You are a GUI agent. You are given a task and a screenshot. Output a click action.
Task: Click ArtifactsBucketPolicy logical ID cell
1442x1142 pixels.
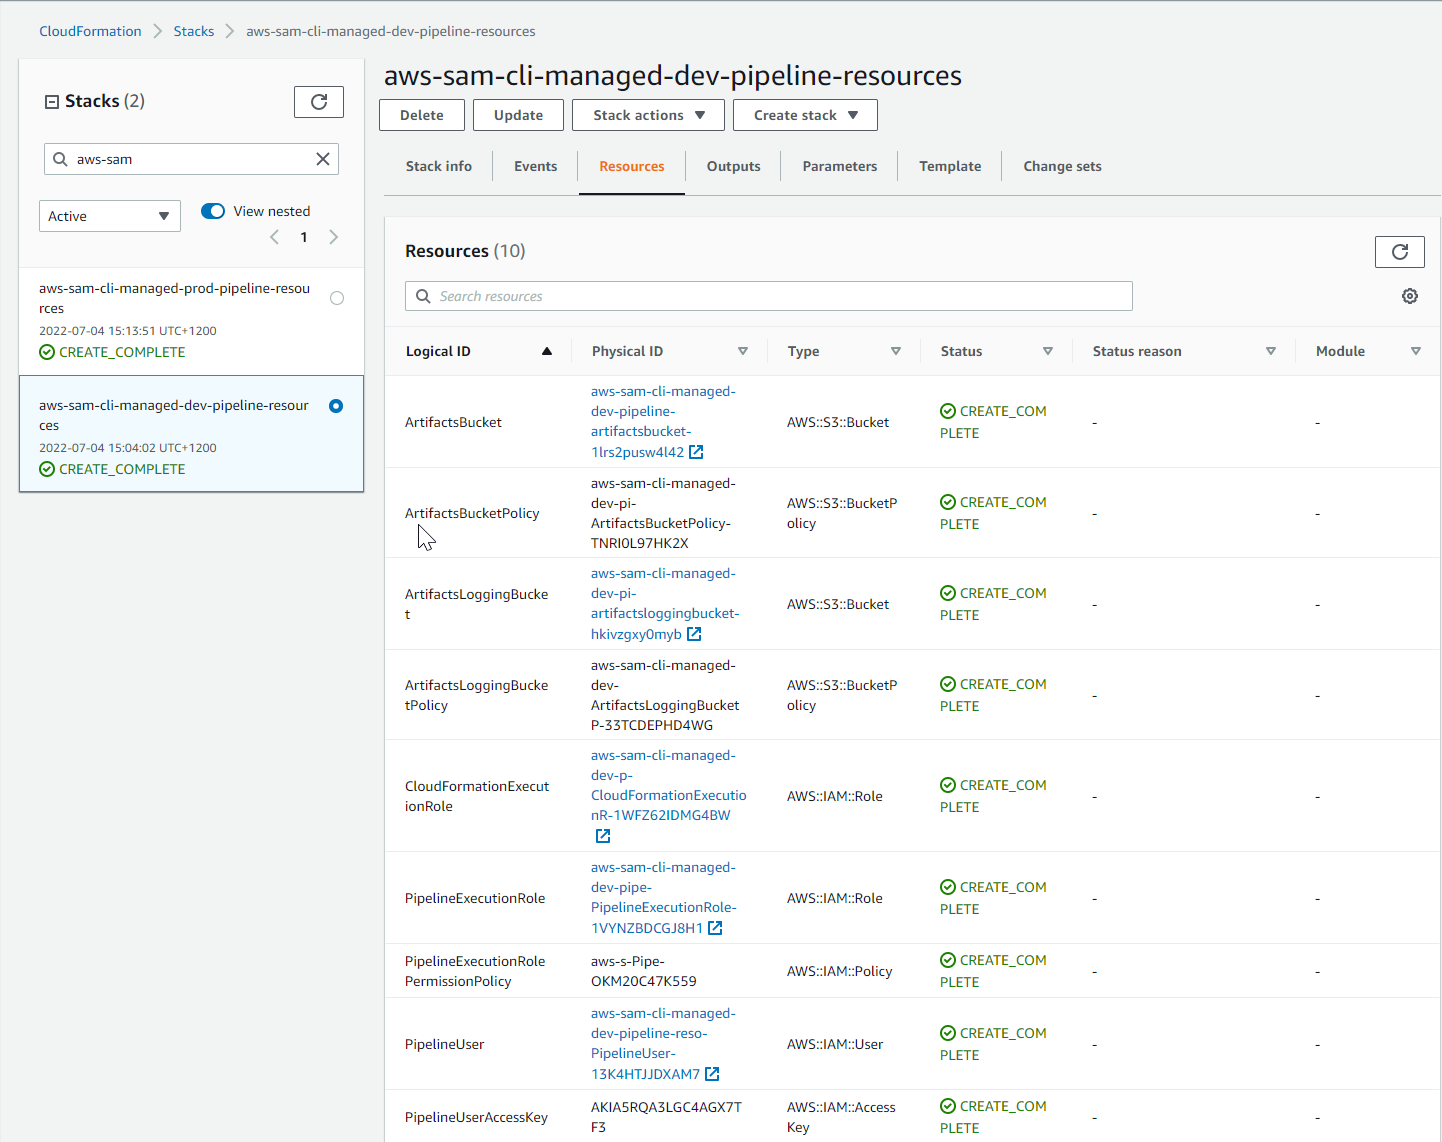pos(472,513)
